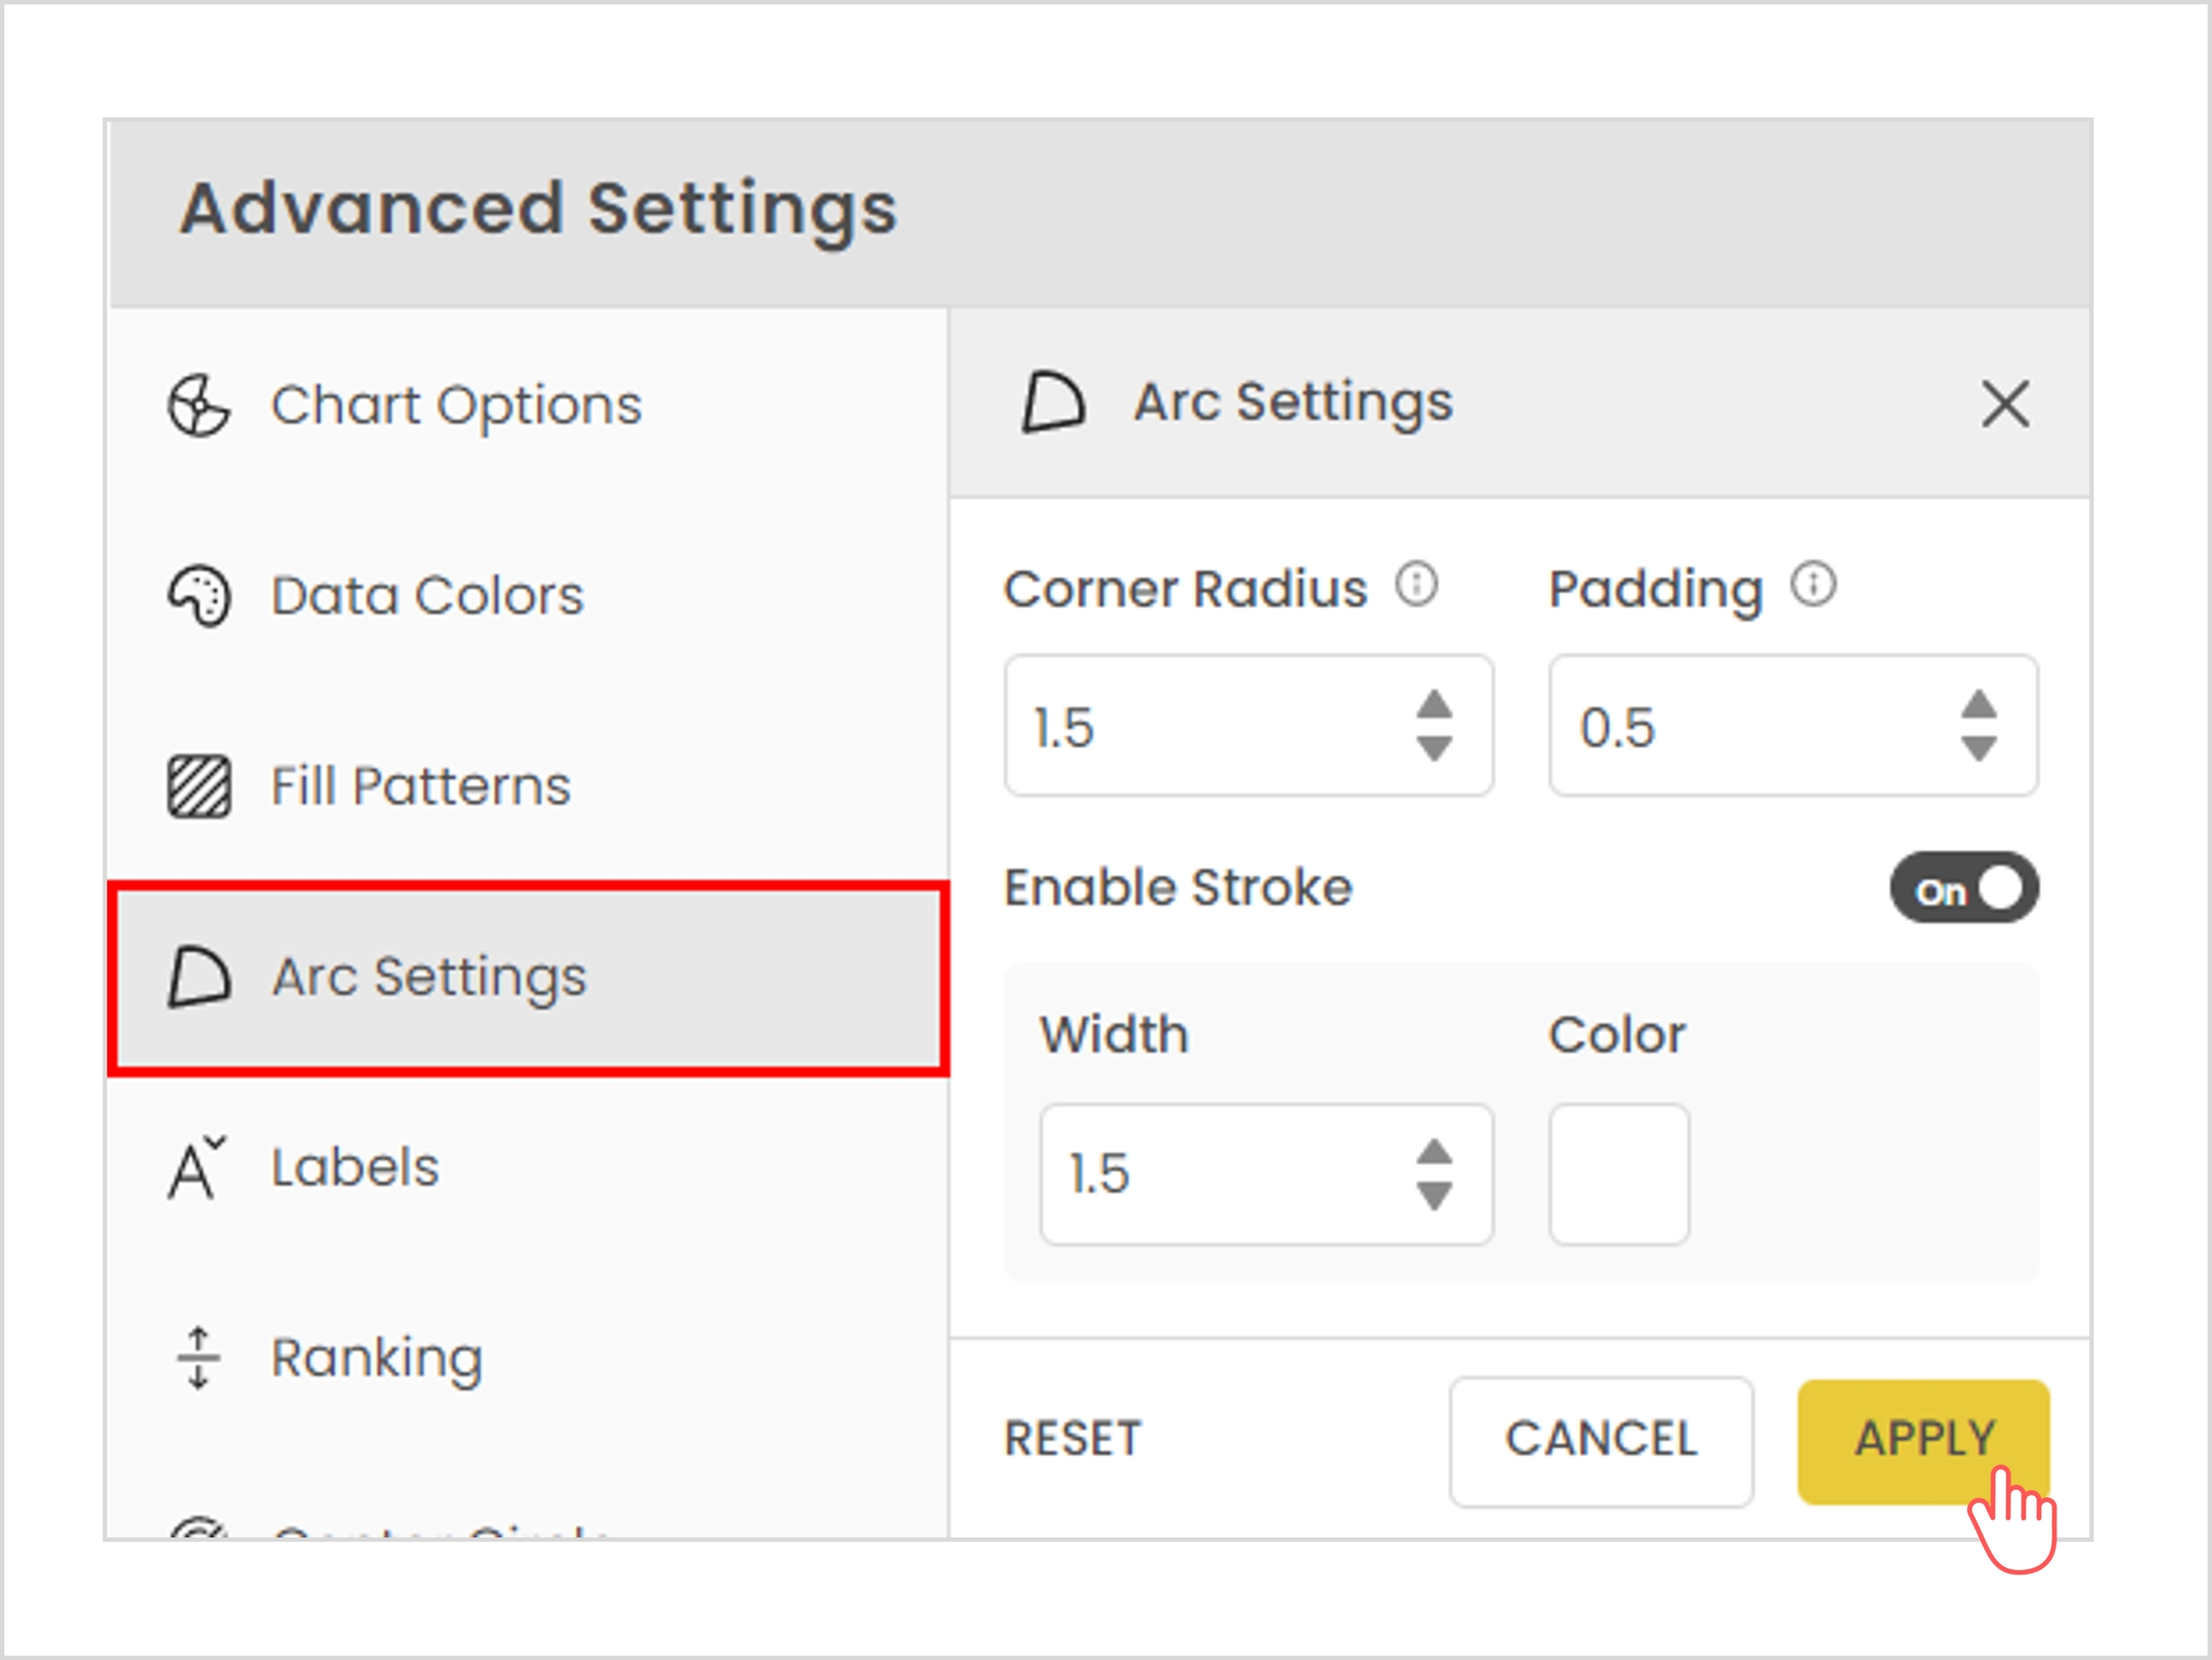The height and width of the screenshot is (1660, 2212).
Task: Click the Corner Radius info icon
Action: click(1416, 585)
